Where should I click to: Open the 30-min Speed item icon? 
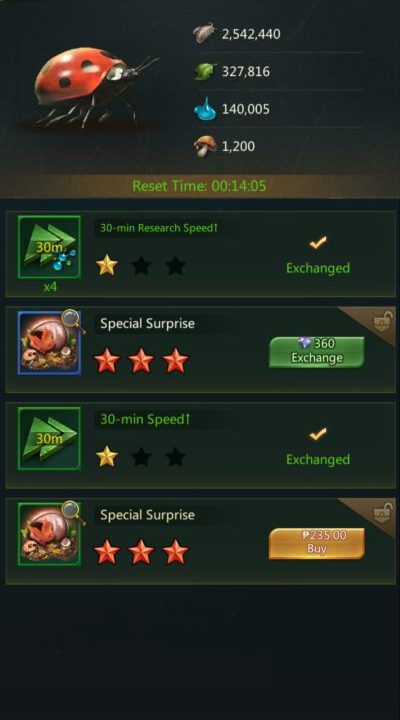pyautogui.click(x=50, y=439)
